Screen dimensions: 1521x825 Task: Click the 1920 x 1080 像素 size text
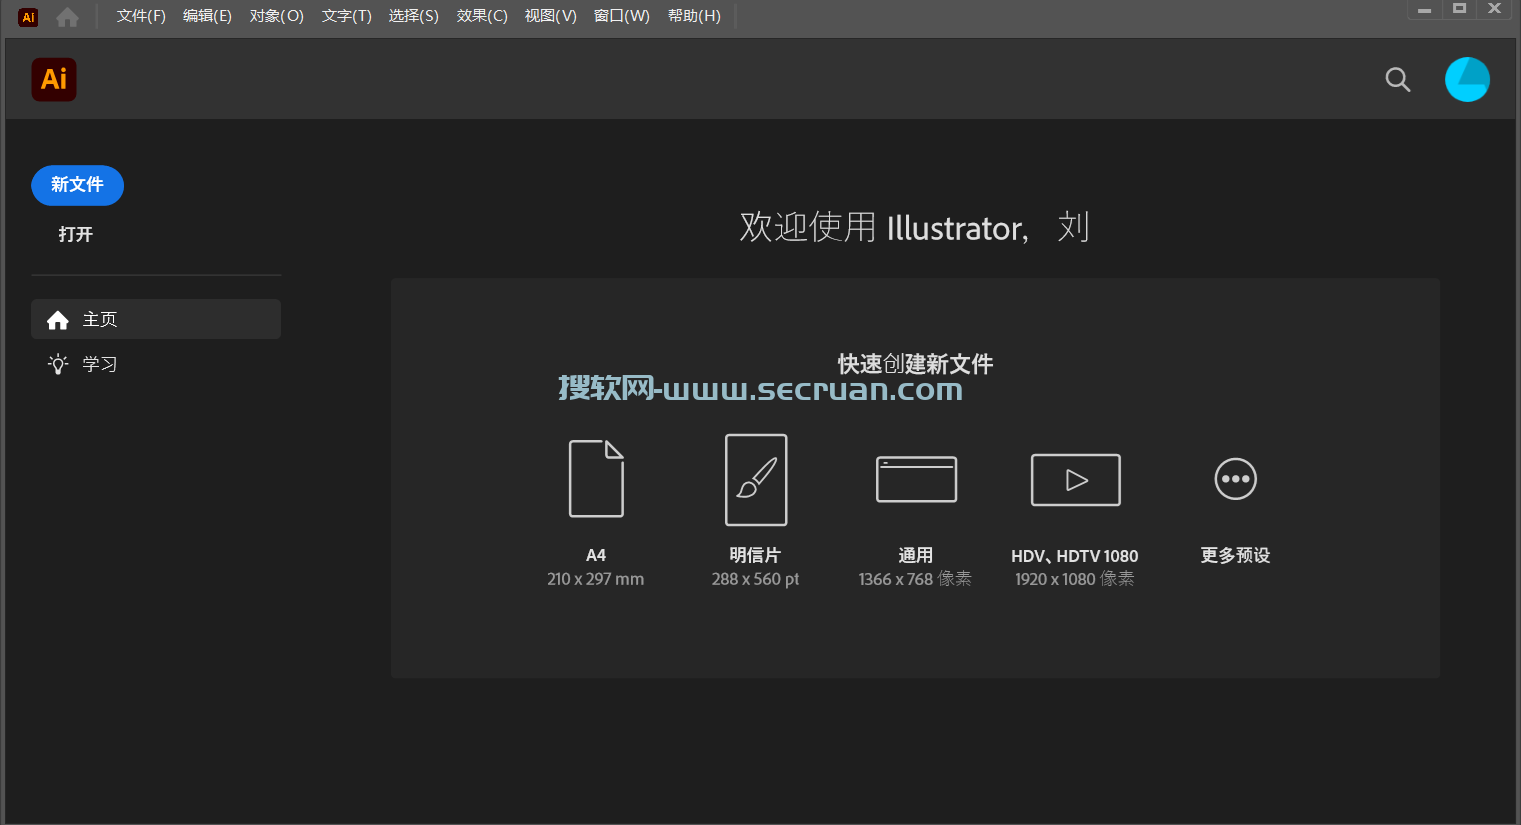[x=1075, y=579]
